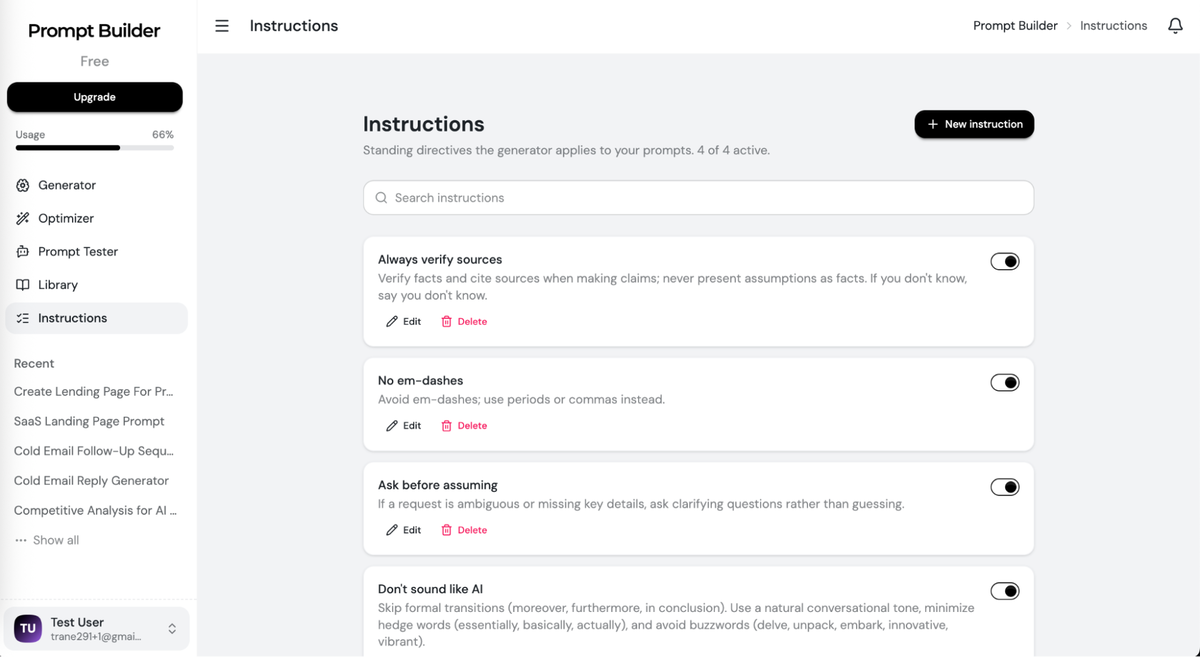Click the Generator icon in sidebar
Screen dimensions: 1200x657
click(23, 185)
